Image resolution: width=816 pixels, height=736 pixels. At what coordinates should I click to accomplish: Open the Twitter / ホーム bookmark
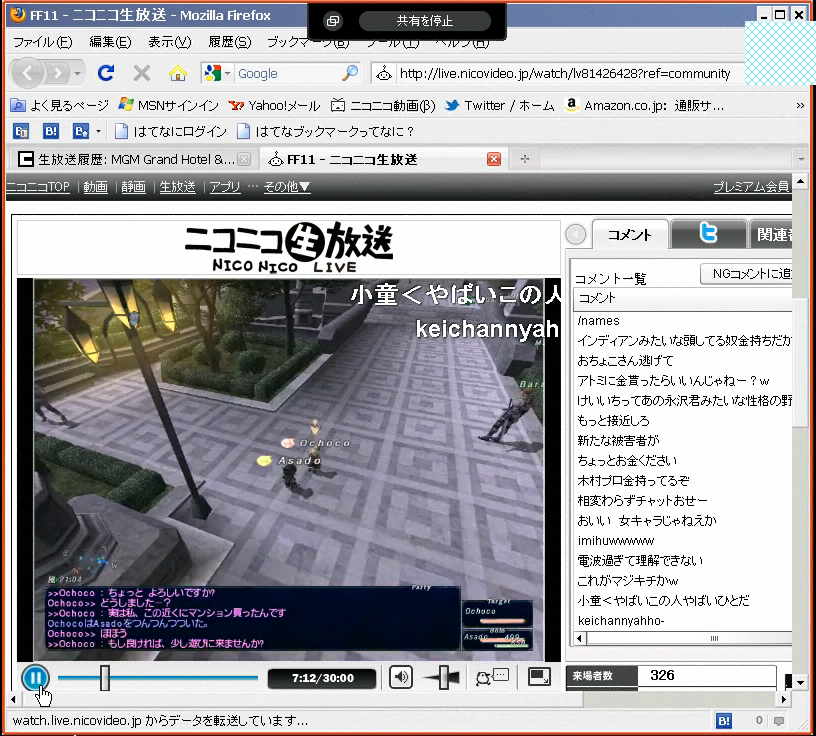tap(500, 106)
